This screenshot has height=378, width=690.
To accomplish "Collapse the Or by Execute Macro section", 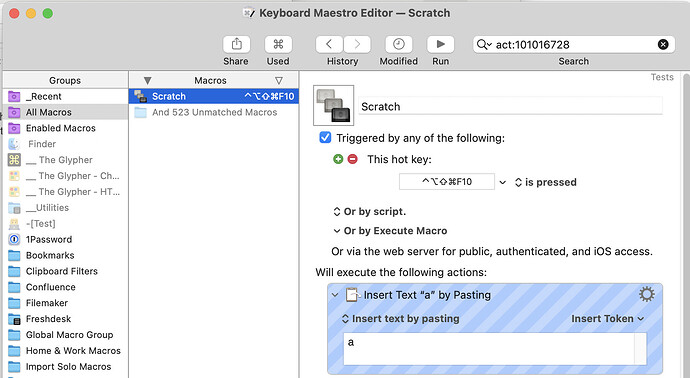I will pos(337,231).
